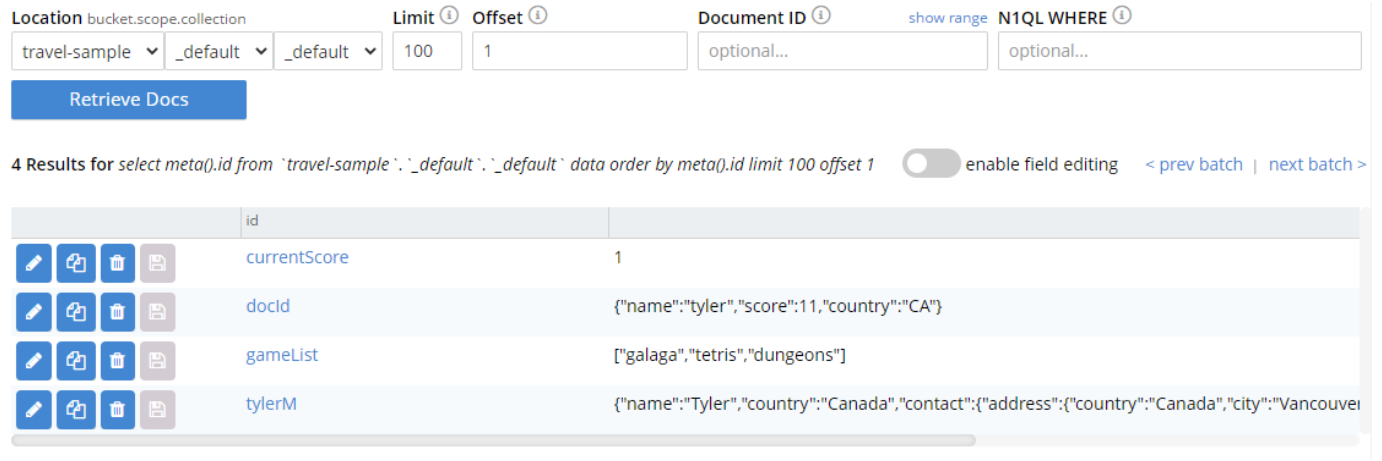Viewport: 1382px width, 461px height.
Task: Edit the gameList document with pencil icon
Action: tap(34, 360)
